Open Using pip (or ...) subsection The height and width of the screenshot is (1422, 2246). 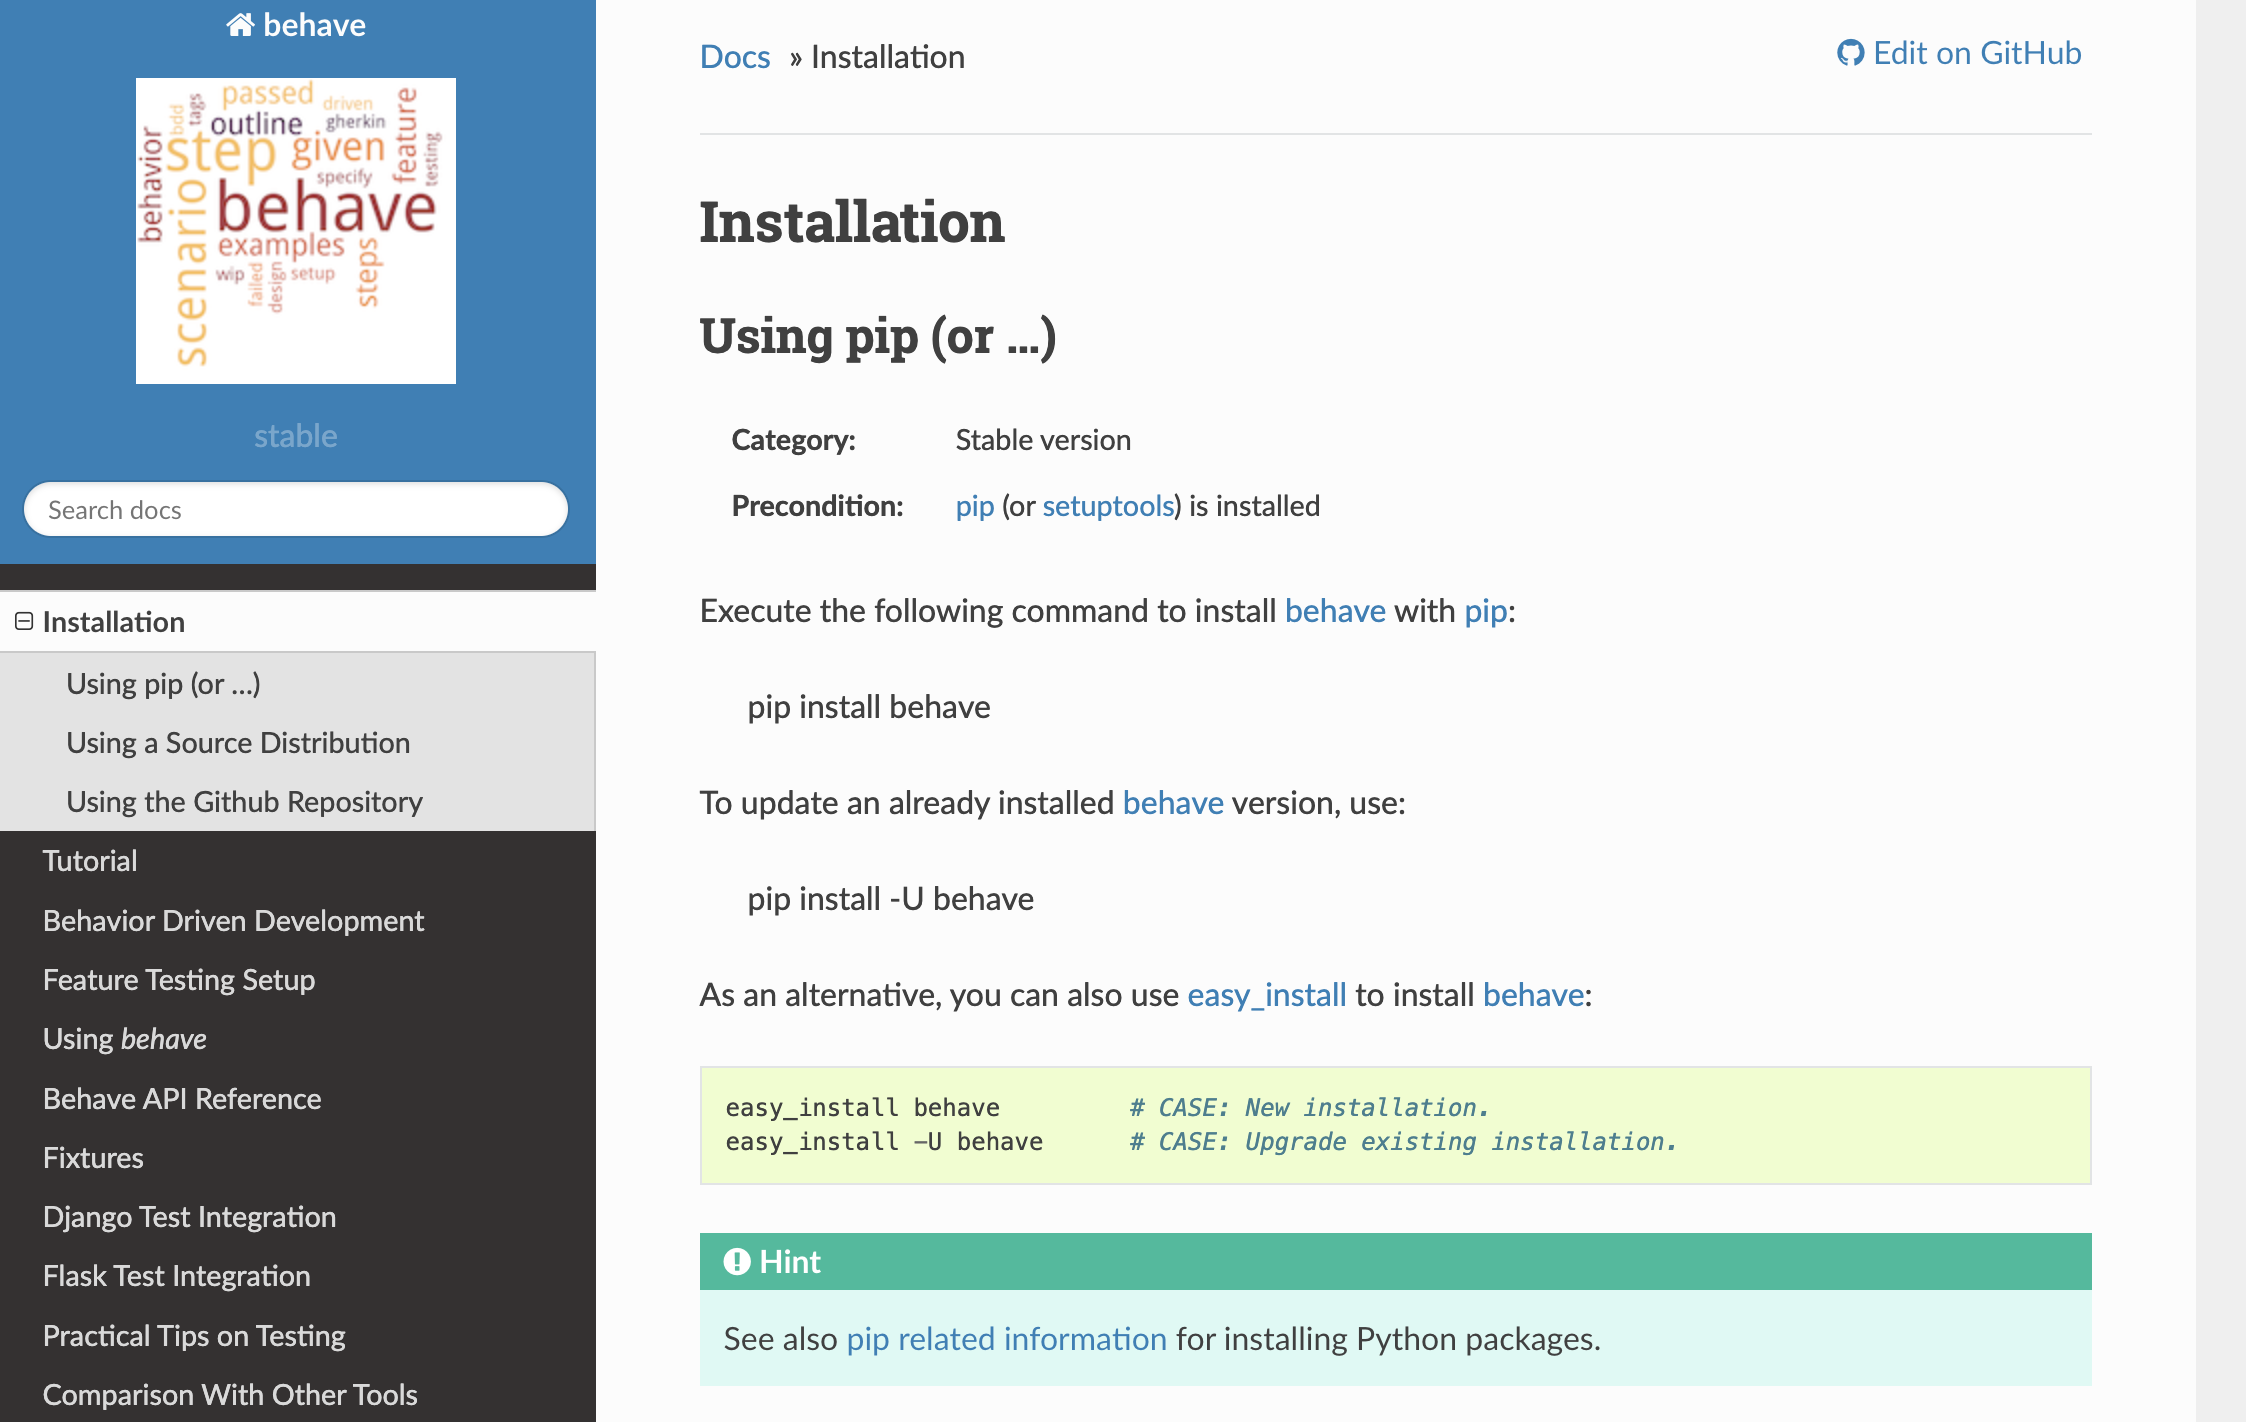[163, 684]
